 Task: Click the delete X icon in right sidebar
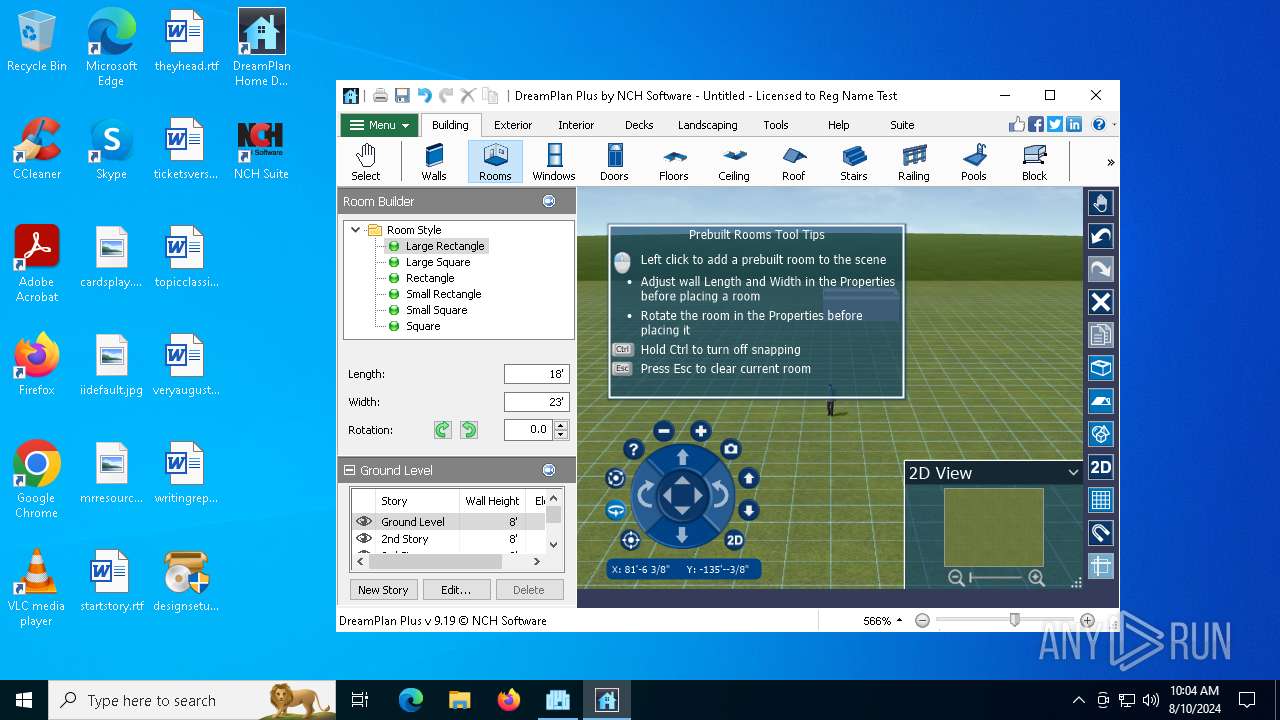point(1100,302)
